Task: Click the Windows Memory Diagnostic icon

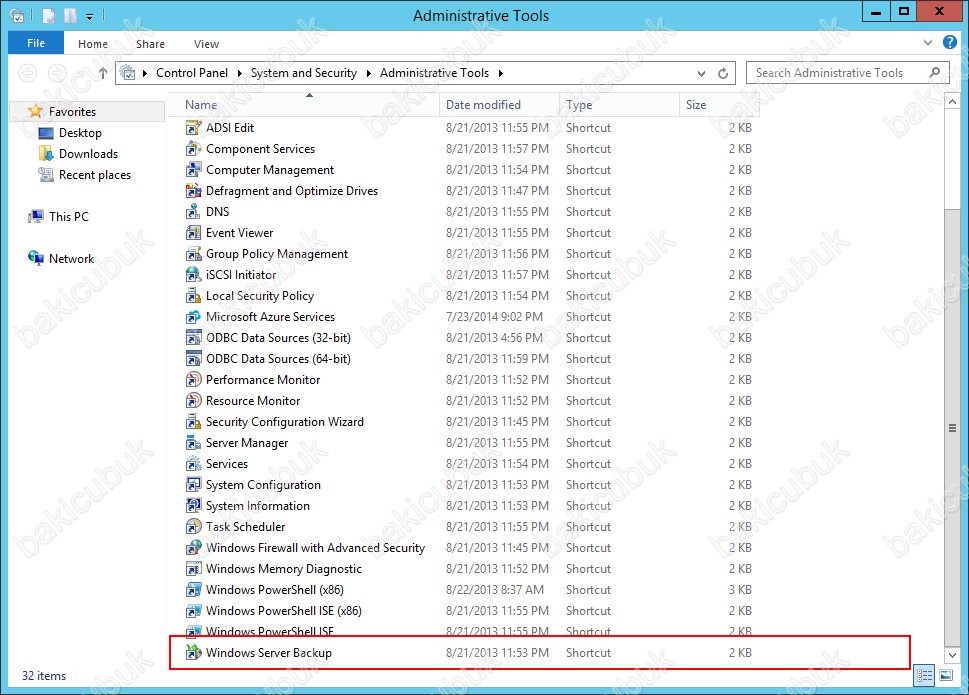Action: tap(193, 569)
